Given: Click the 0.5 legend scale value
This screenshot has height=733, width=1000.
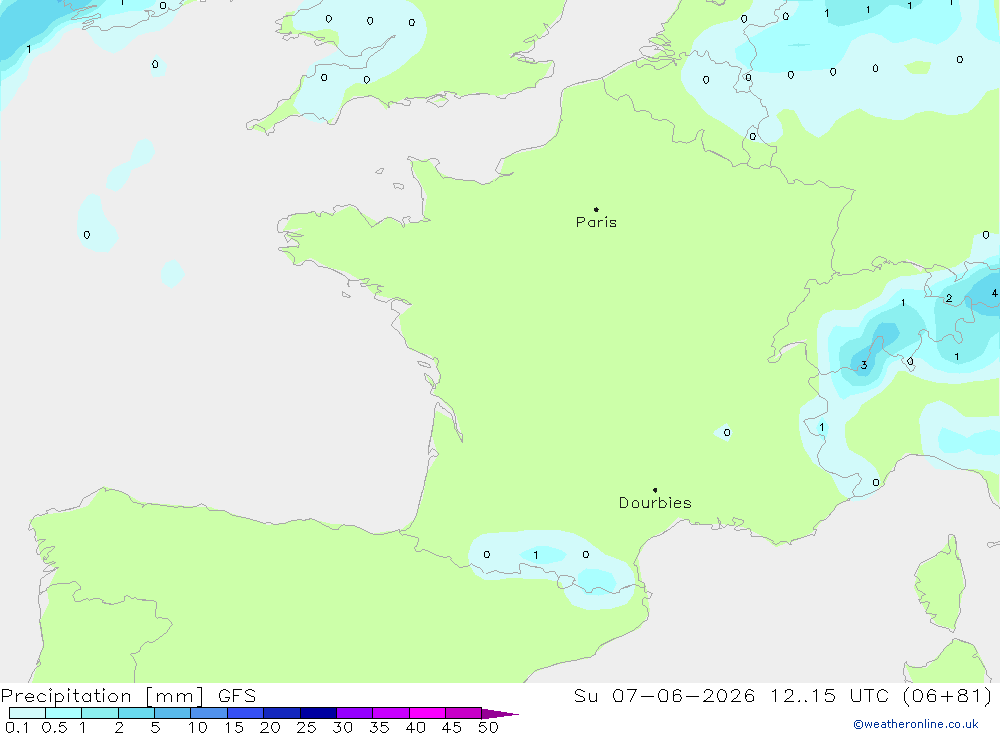Looking at the screenshot, I should coord(54,727).
